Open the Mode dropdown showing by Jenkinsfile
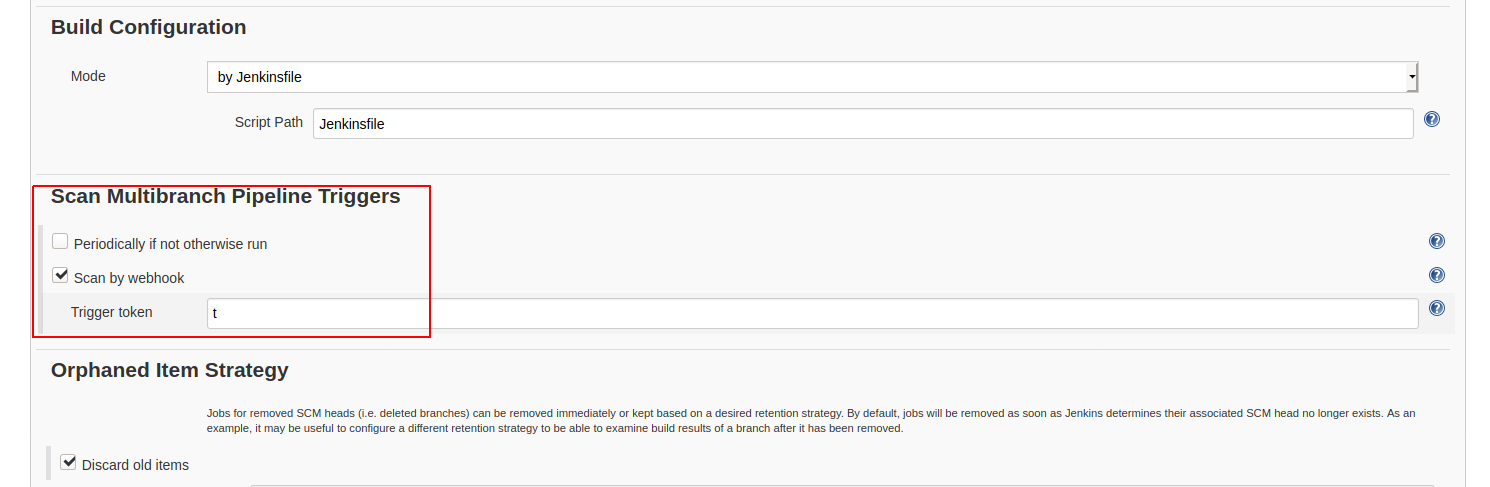 pos(812,77)
